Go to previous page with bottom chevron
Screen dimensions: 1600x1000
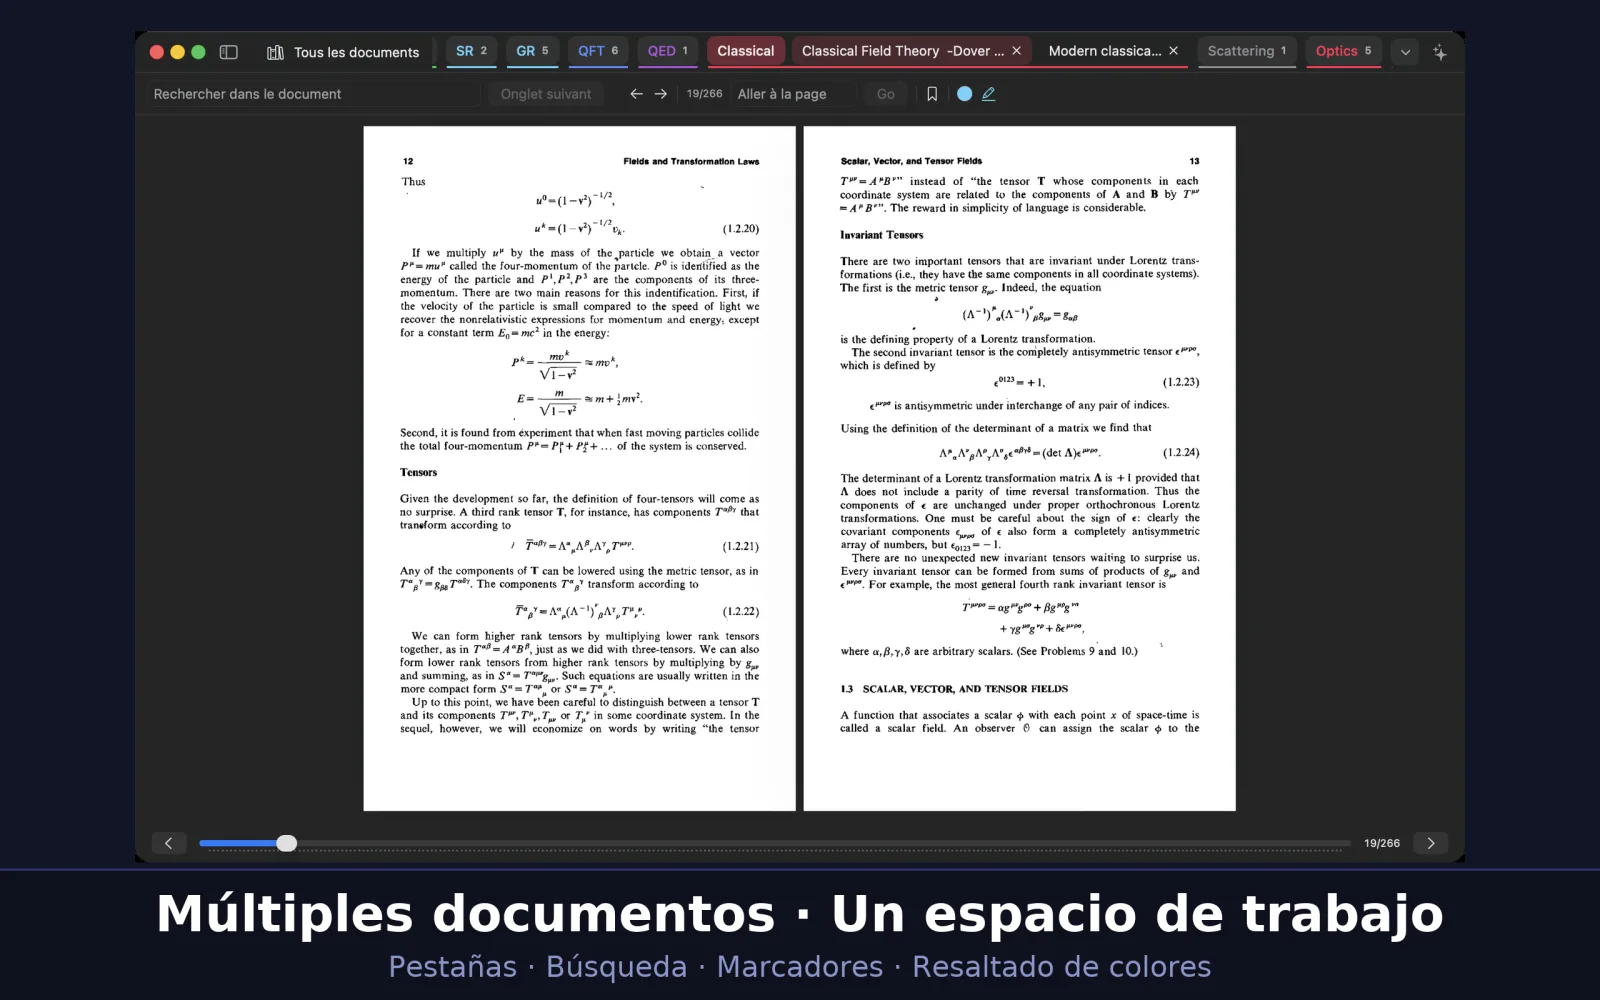coord(169,843)
